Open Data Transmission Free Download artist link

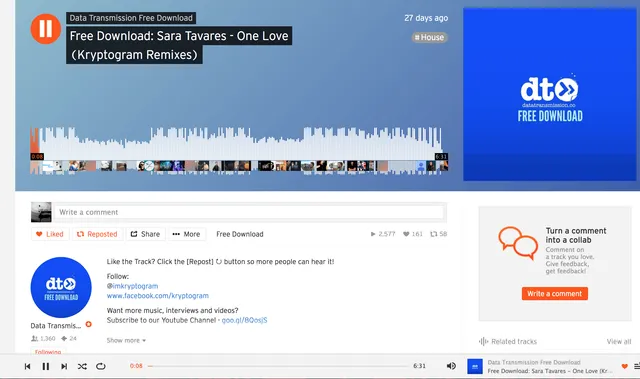click(131, 18)
